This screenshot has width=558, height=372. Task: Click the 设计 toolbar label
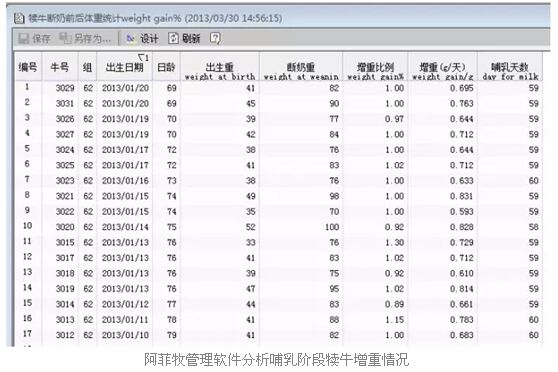pos(149,38)
